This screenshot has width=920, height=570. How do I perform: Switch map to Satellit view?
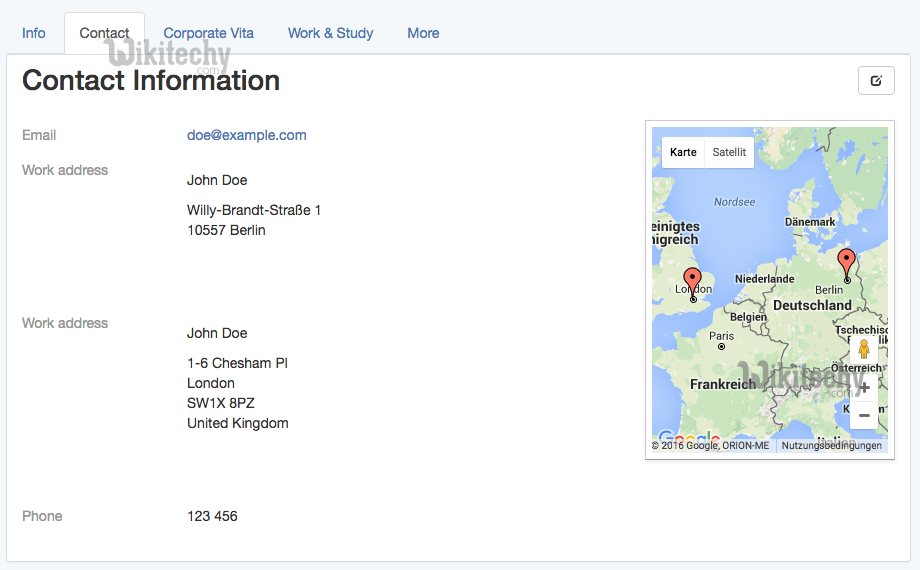pos(729,152)
